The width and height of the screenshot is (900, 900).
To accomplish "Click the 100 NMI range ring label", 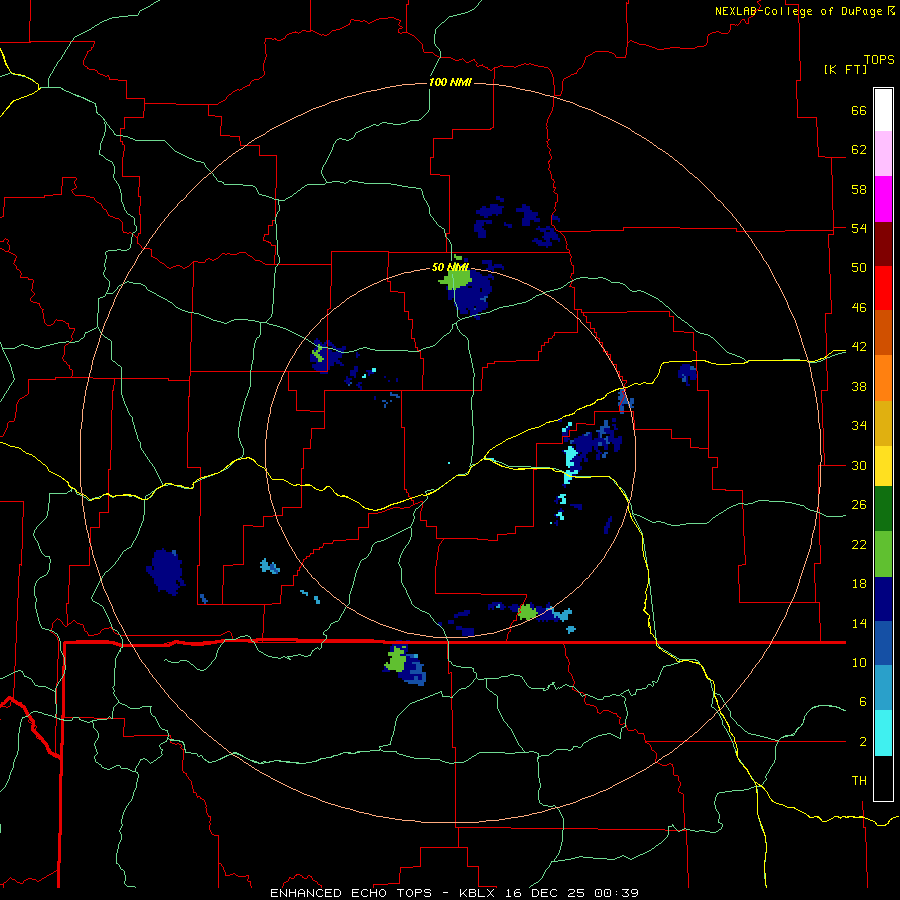I will click(450, 82).
